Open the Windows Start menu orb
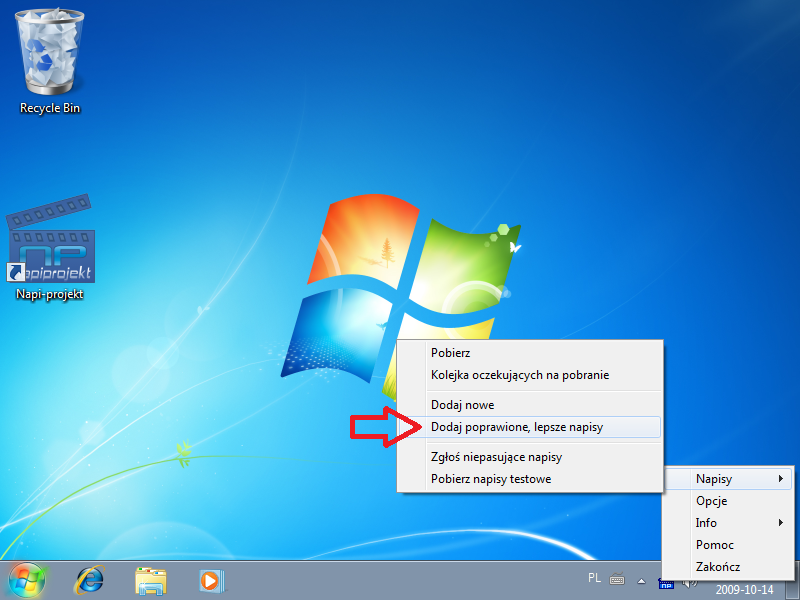Screen dimensions: 800x600 (x=27, y=581)
